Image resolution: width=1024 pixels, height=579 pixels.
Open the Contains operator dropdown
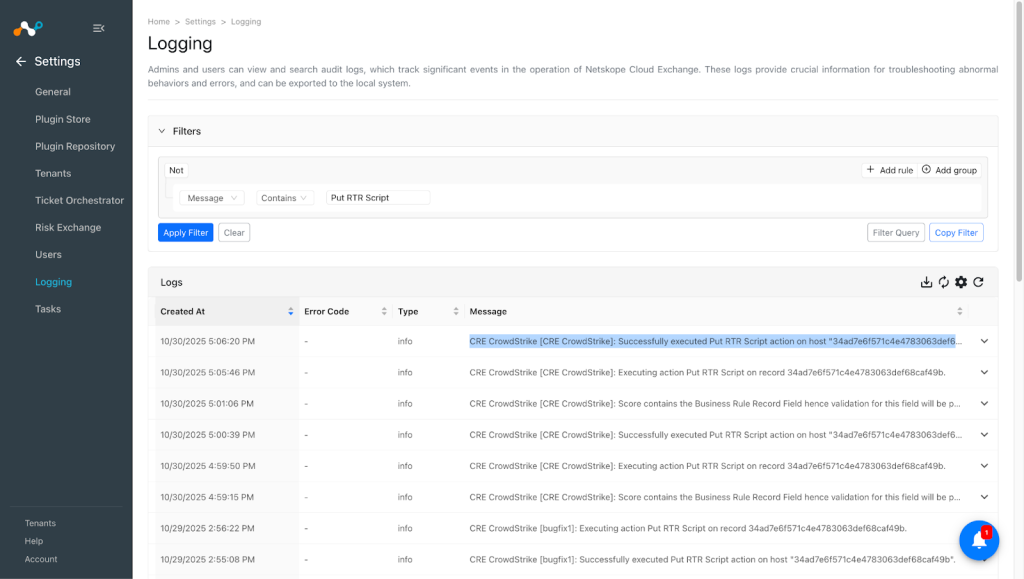pos(285,198)
